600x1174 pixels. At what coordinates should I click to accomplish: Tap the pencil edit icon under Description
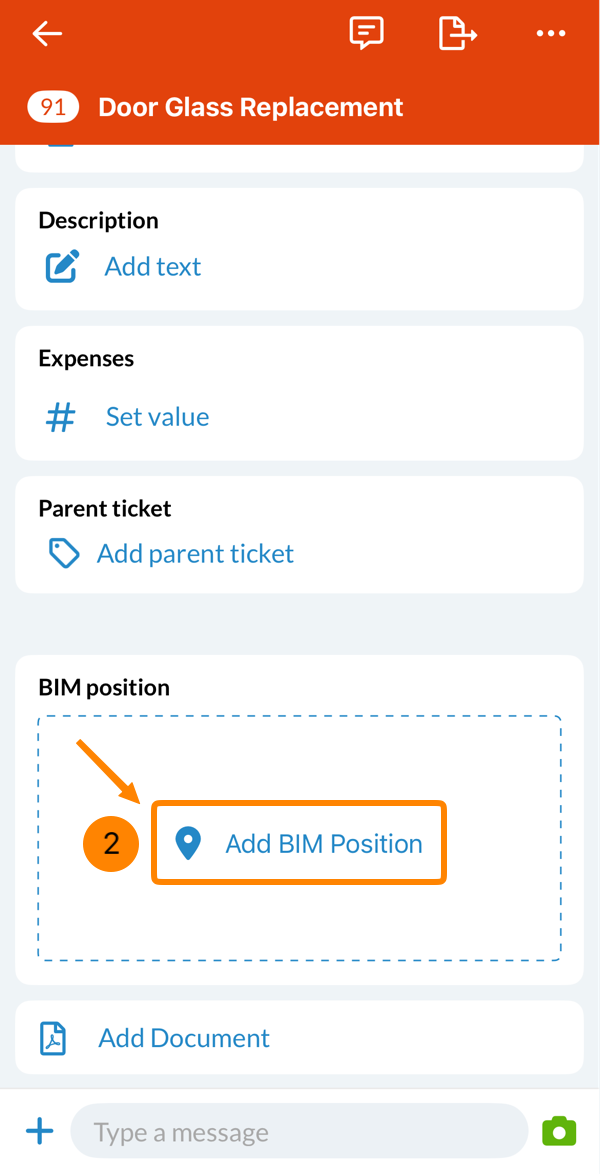tap(61, 267)
